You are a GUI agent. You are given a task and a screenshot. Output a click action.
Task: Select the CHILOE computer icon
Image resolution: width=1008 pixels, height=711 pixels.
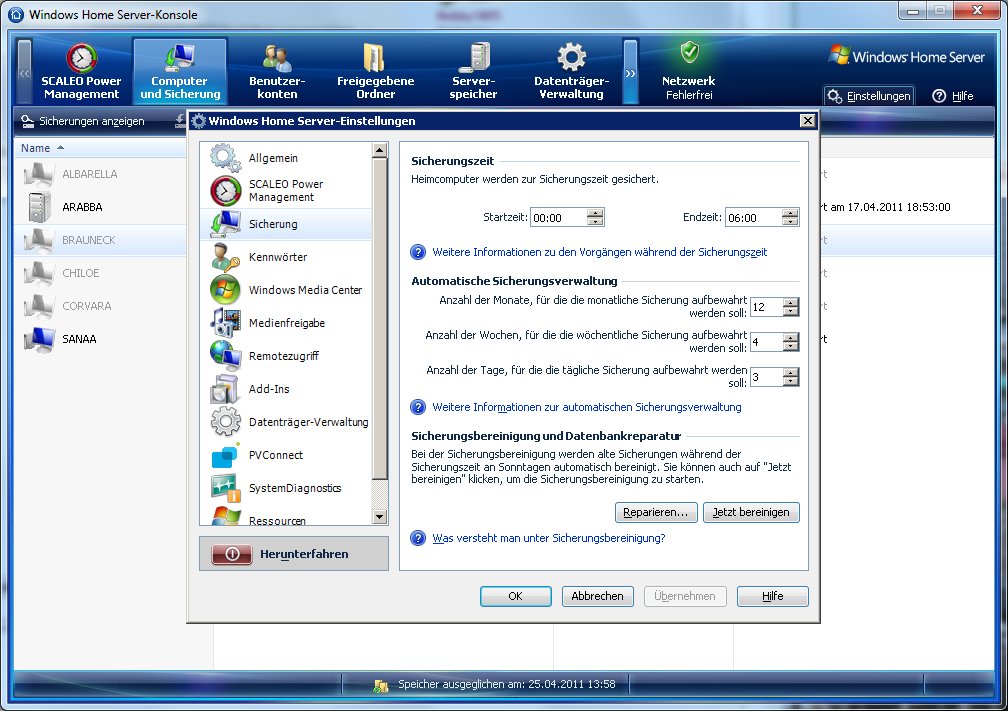point(39,273)
